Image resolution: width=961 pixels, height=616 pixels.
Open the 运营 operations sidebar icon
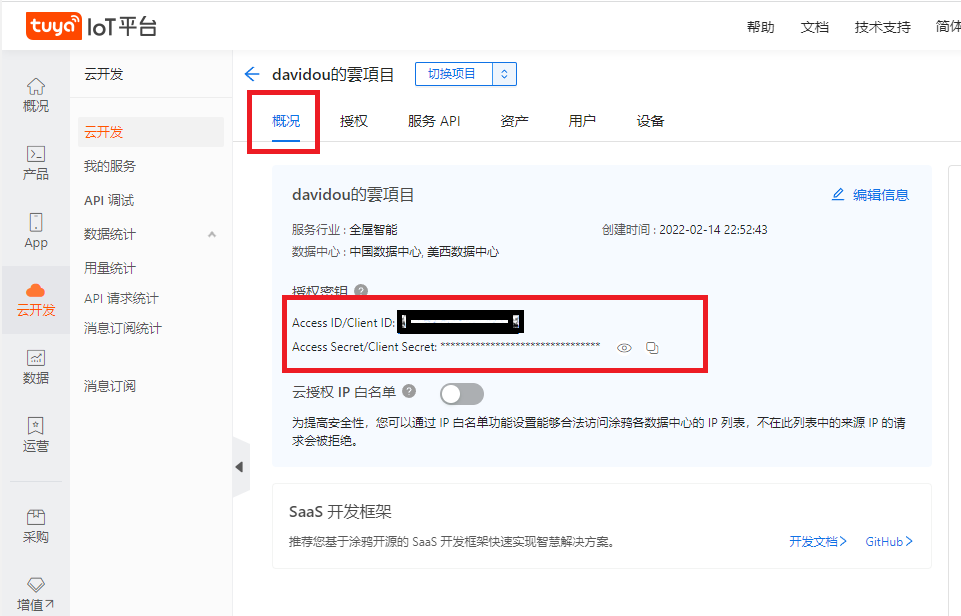click(x=35, y=435)
